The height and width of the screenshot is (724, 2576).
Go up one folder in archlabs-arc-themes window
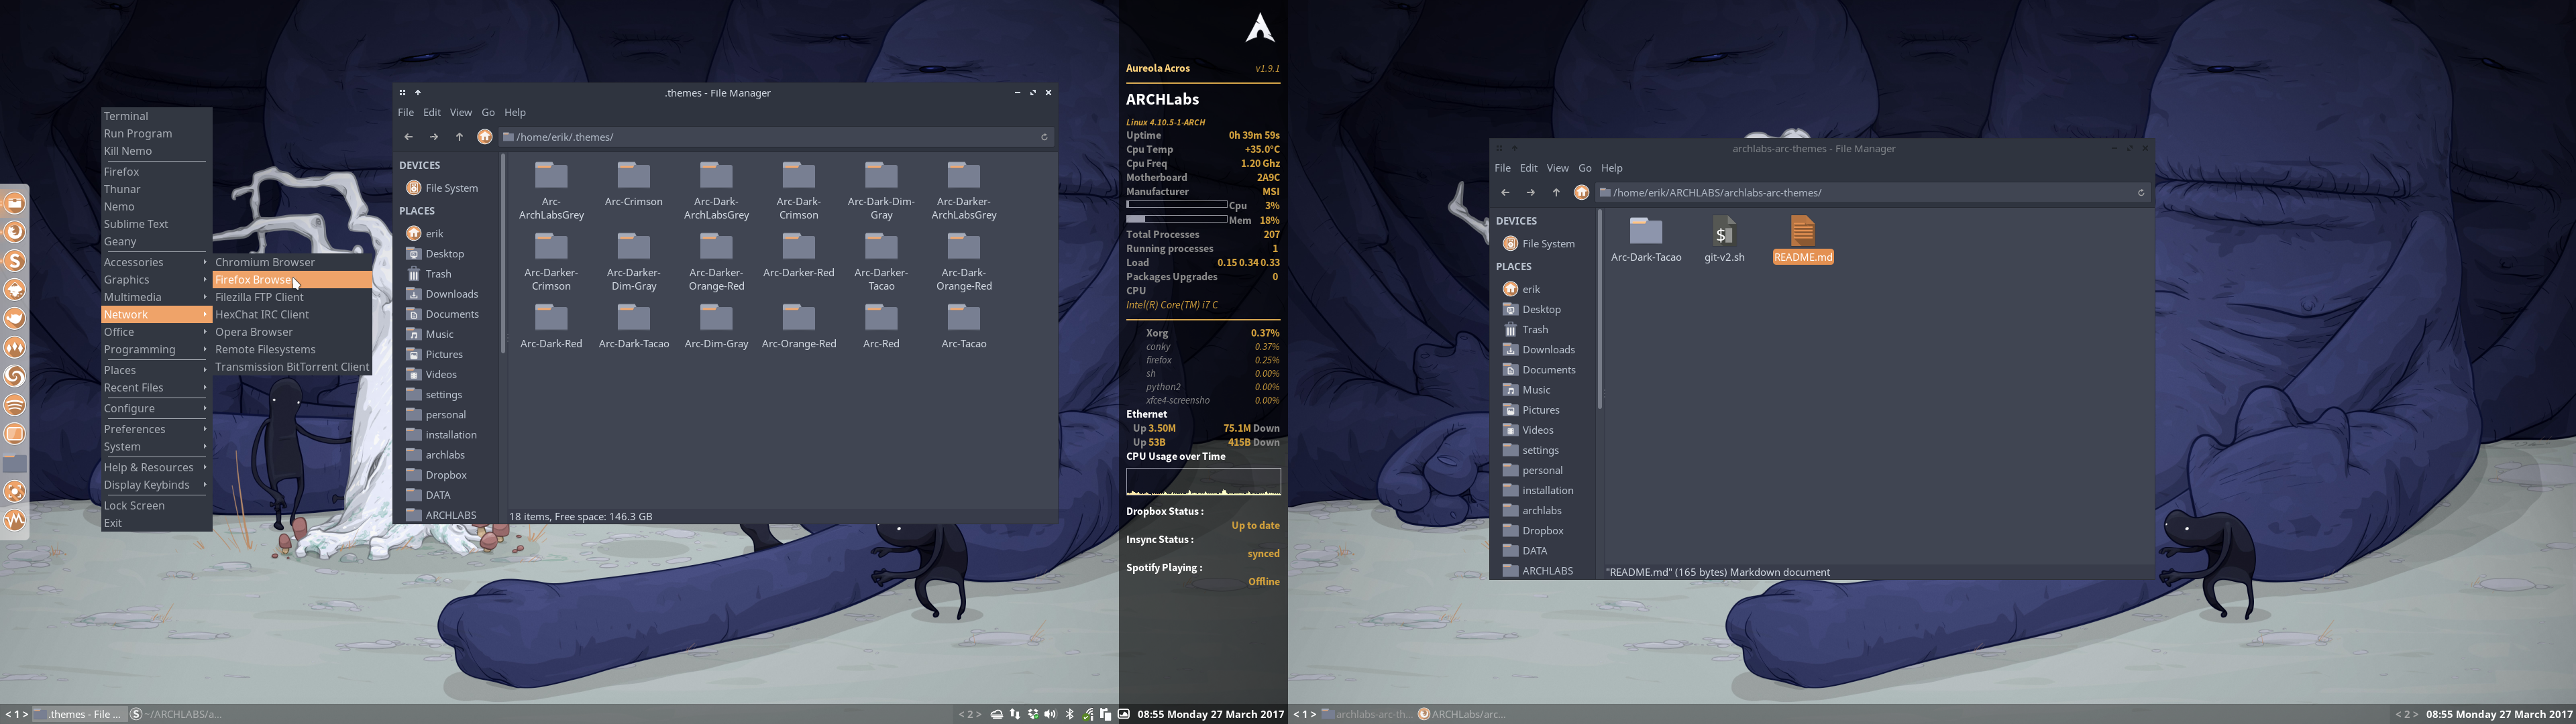[x=1556, y=193]
